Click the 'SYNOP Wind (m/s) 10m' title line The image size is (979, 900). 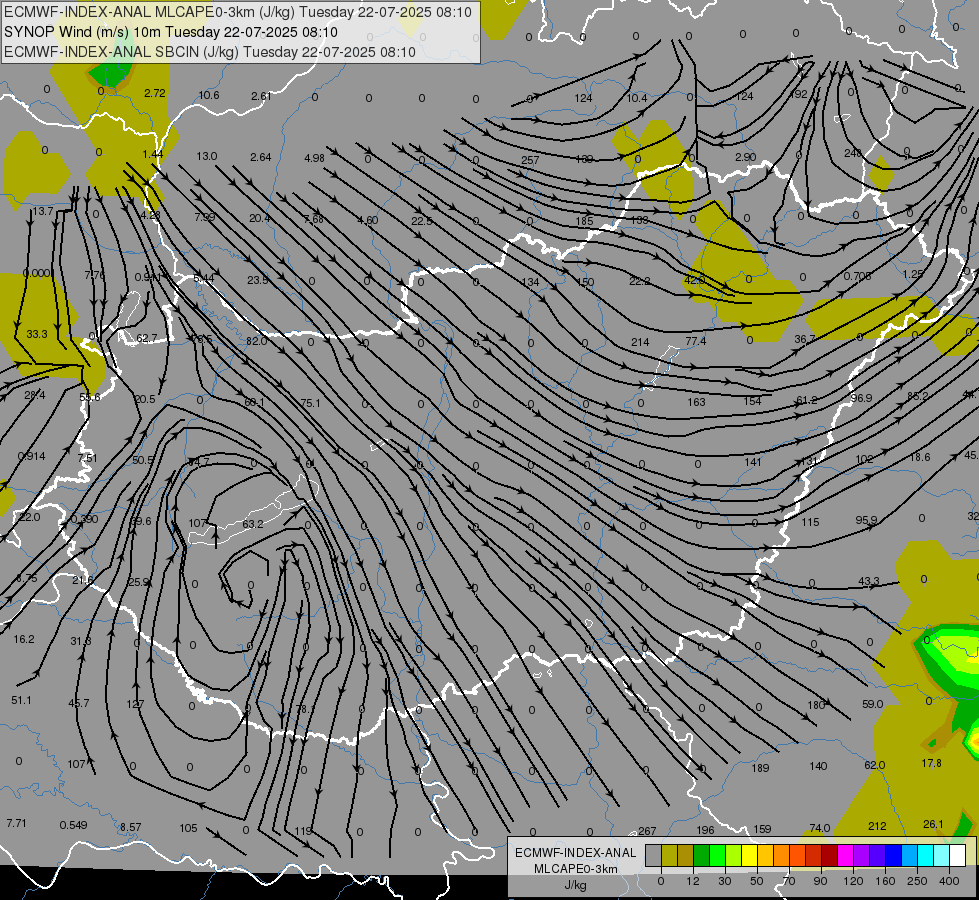171,32
